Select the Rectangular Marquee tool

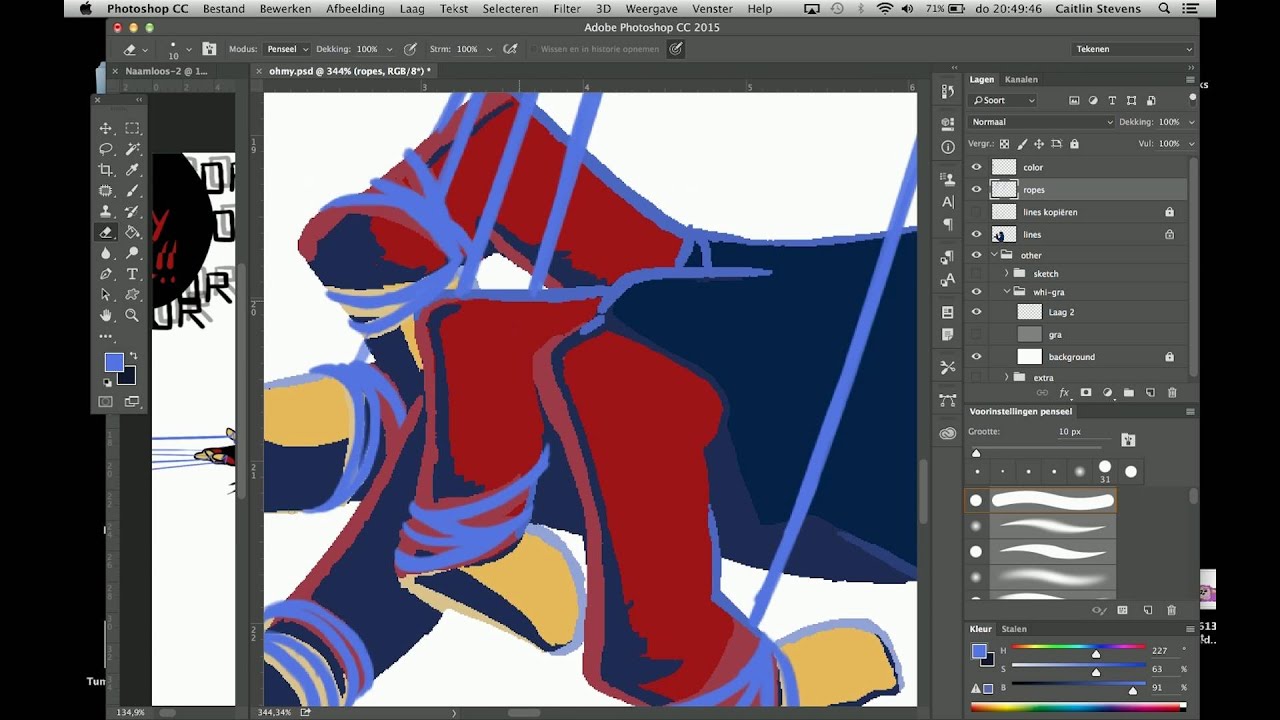pos(132,128)
